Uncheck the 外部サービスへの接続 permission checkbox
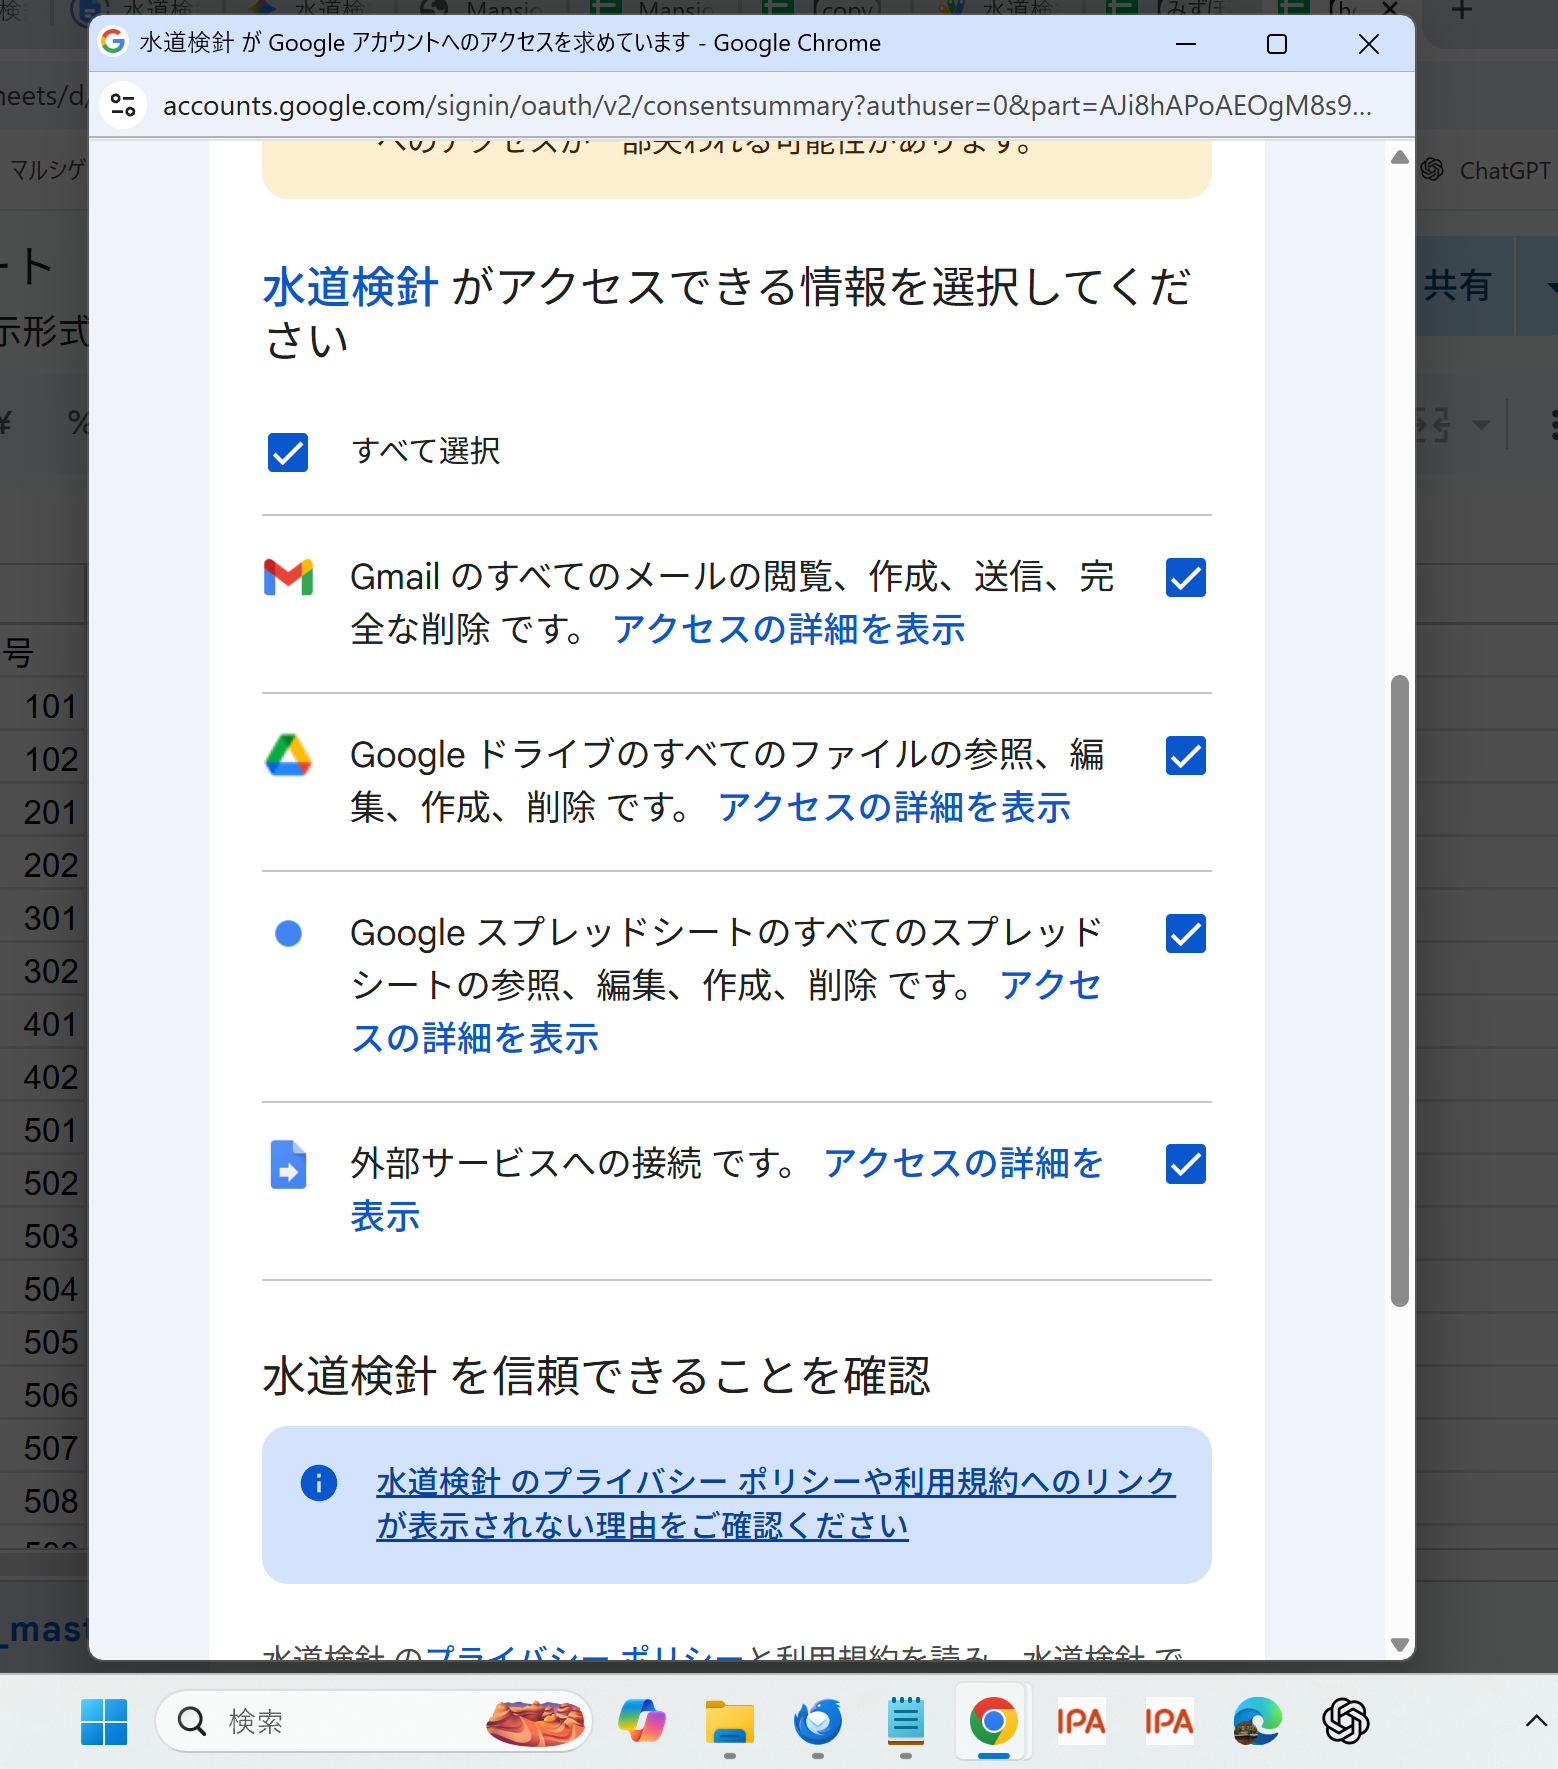Image resolution: width=1558 pixels, height=1769 pixels. [x=1186, y=1164]
